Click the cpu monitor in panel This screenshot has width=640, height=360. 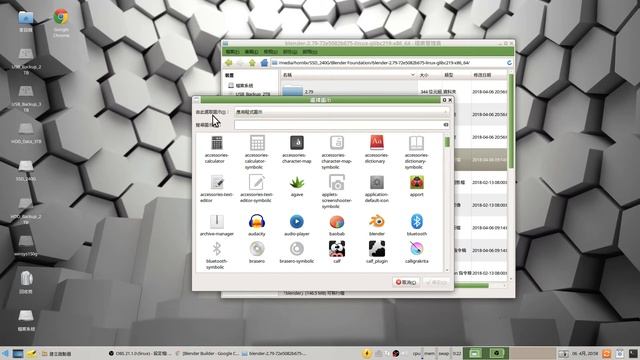point(416,353)
